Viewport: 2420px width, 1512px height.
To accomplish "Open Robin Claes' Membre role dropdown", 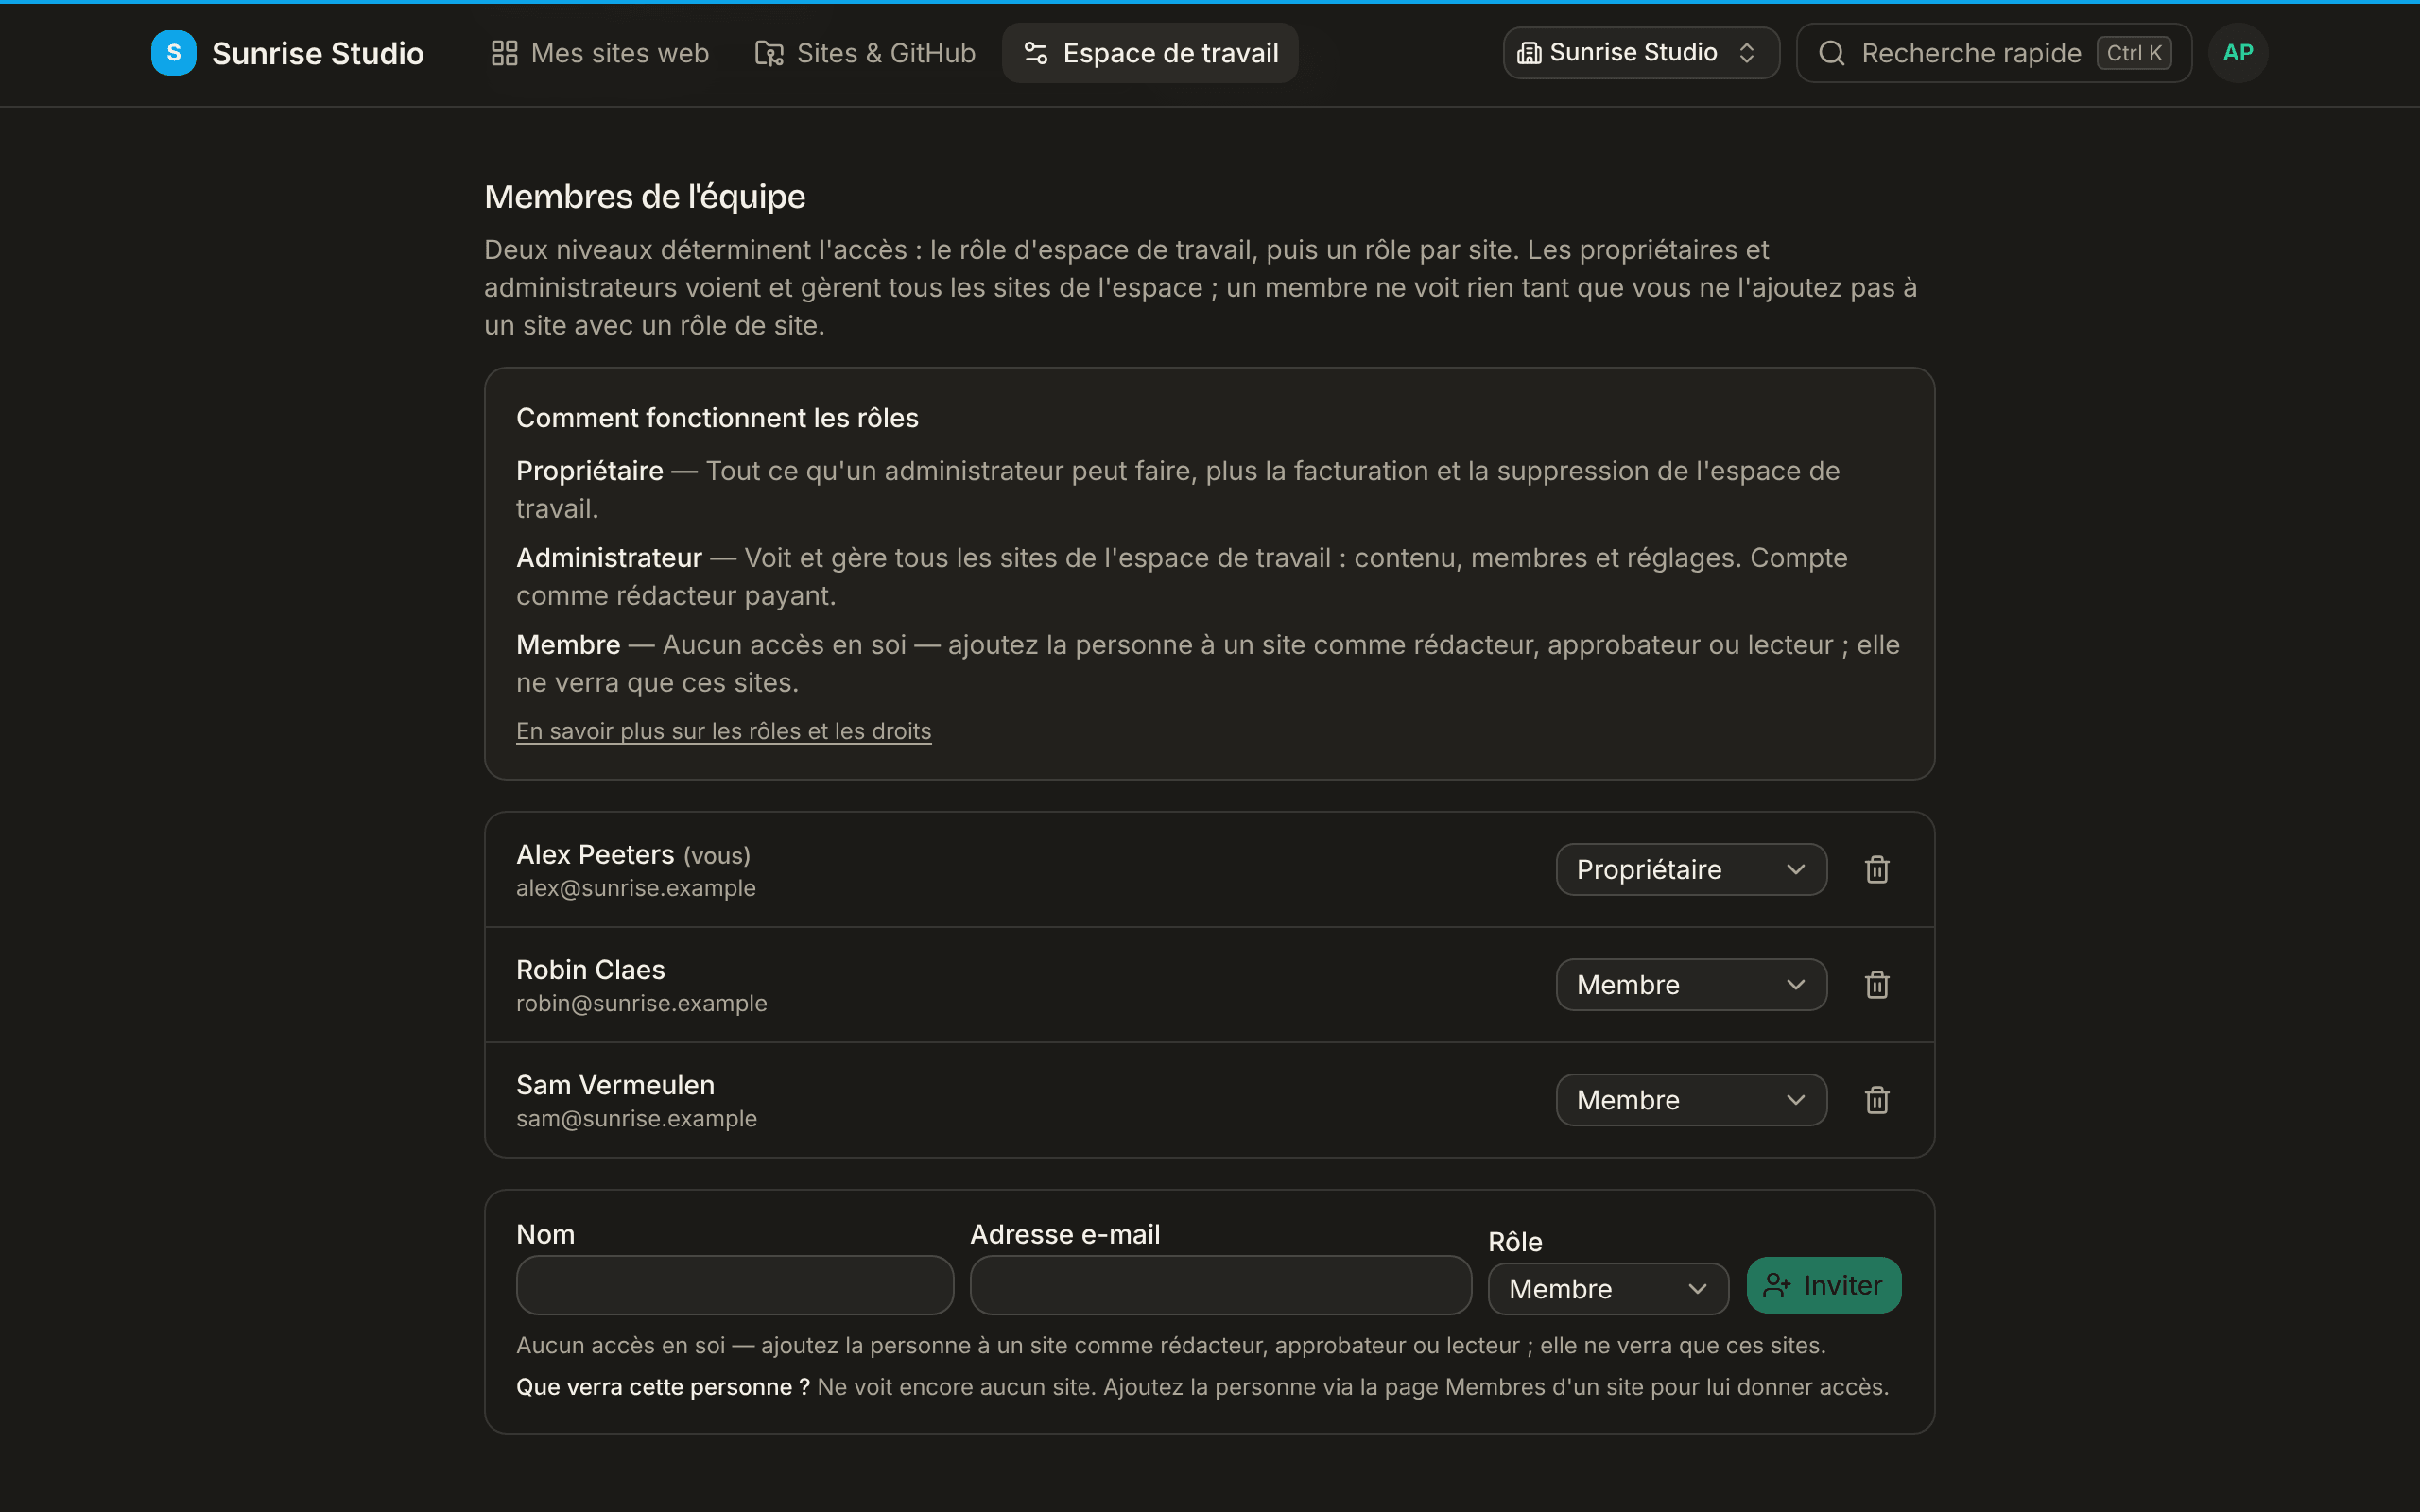I will [x=1691, y=985].
